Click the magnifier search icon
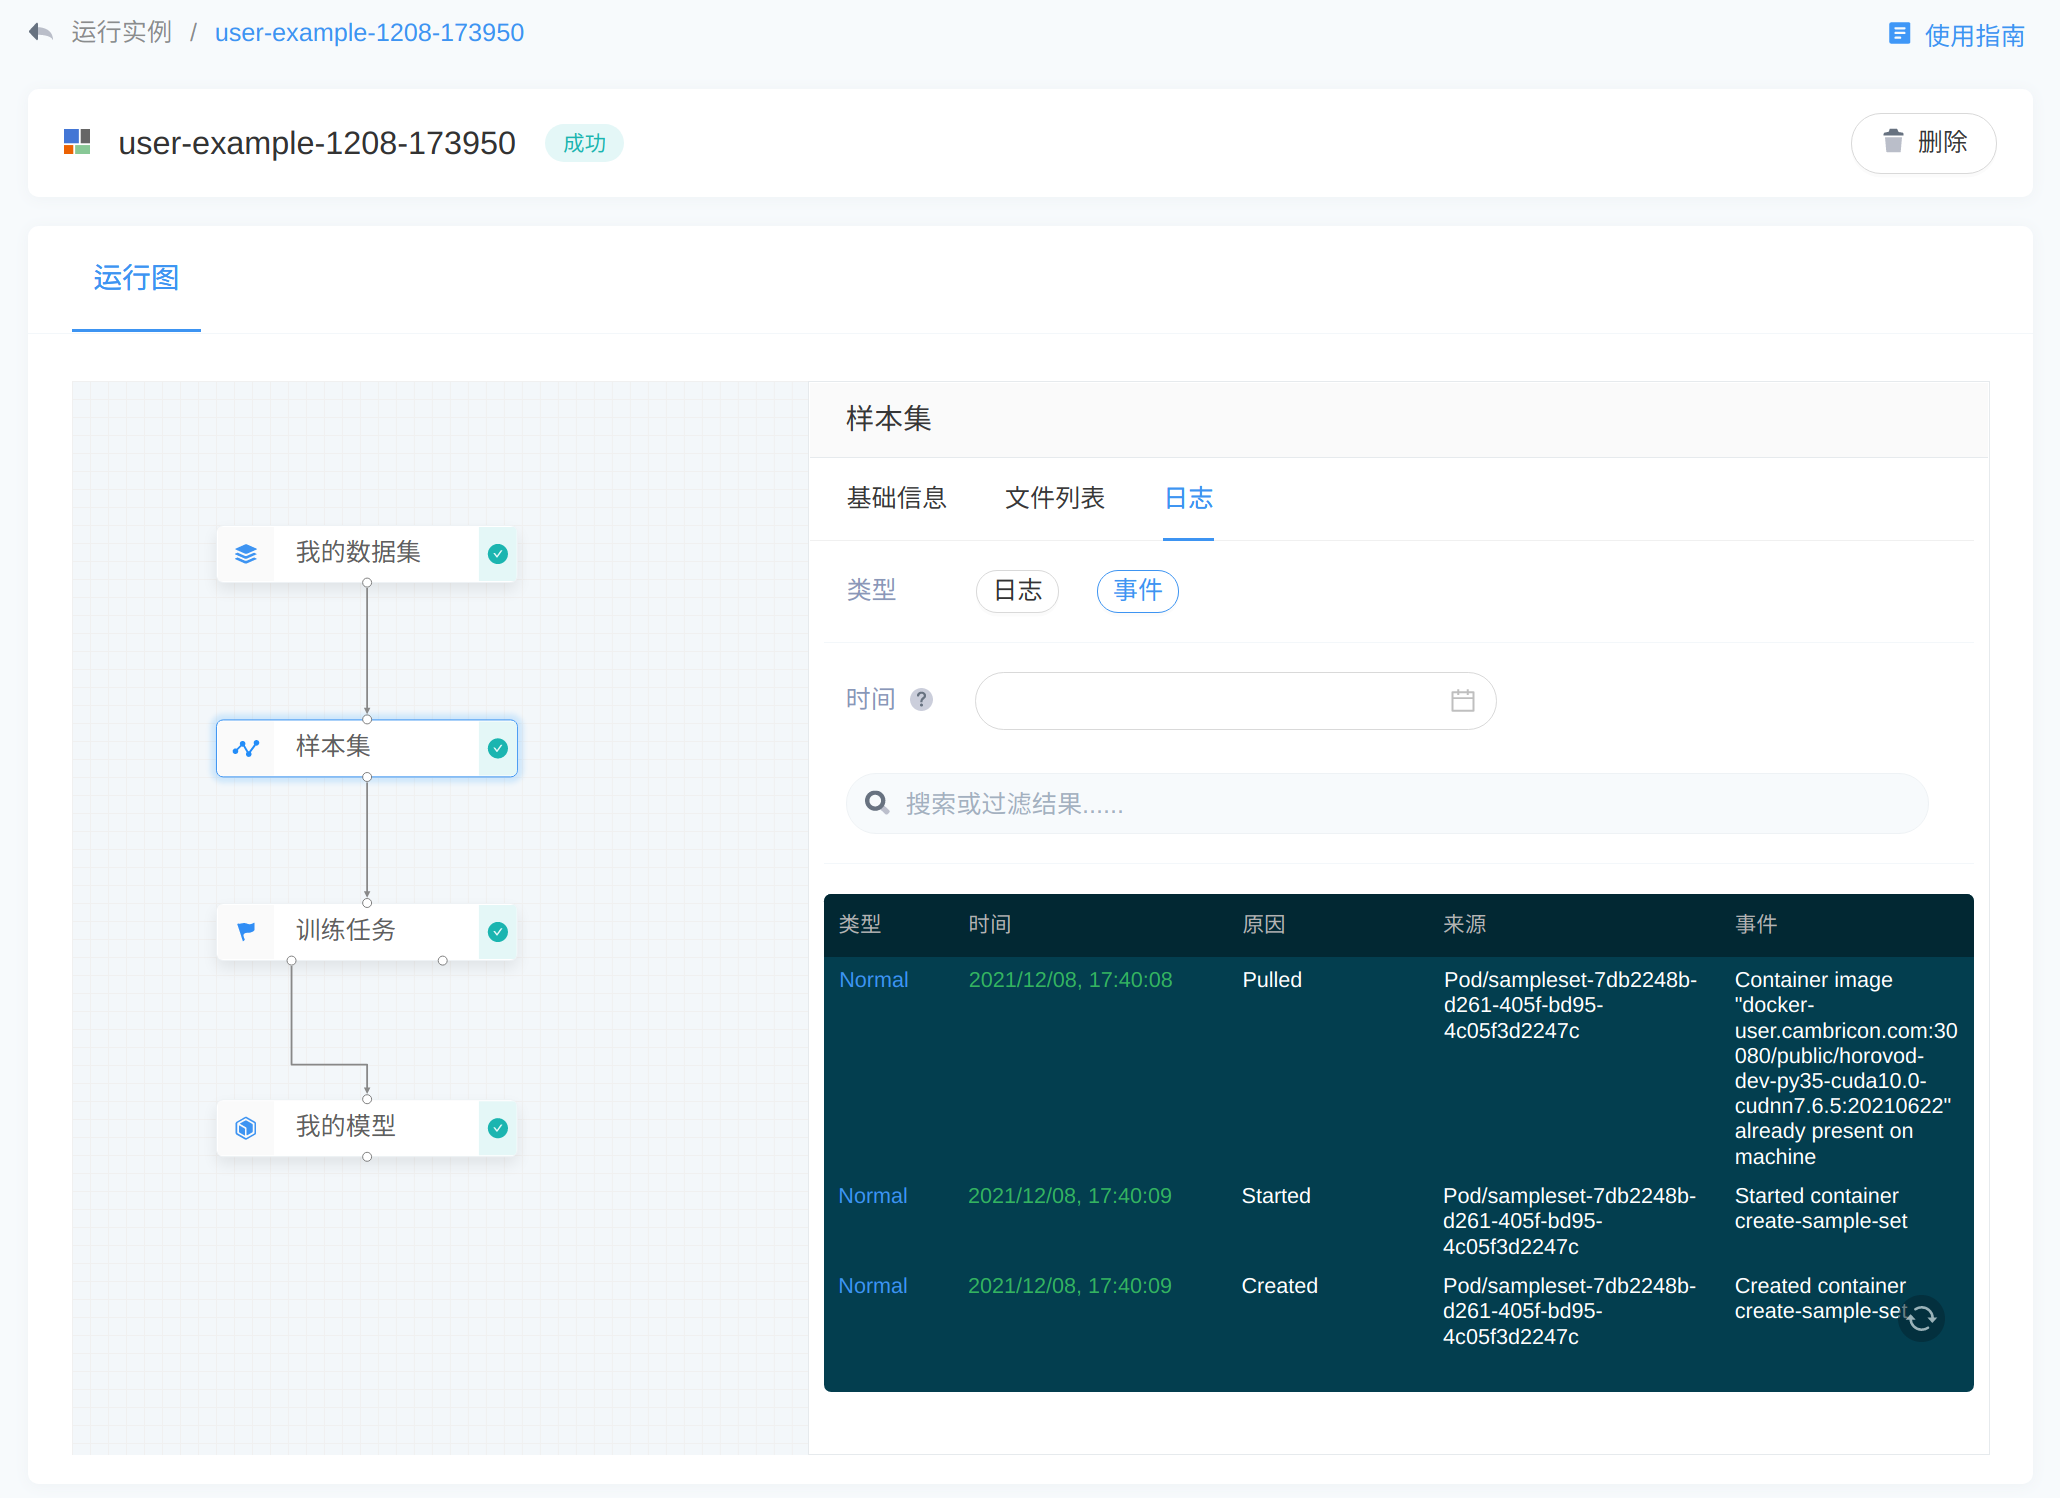The height and width of the screenshot is (1498, 2060). [x=877, y=802]
